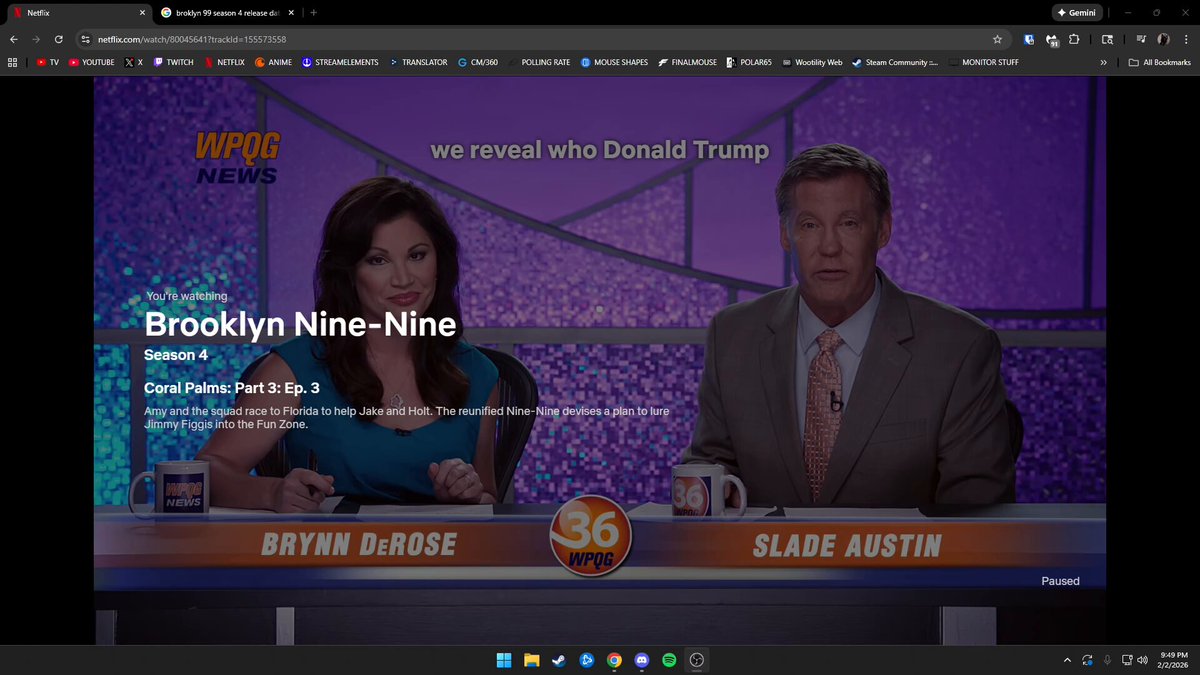View site information for netflix.com
This screenshot has width=1200, height=675.
[x=87, y=39]
